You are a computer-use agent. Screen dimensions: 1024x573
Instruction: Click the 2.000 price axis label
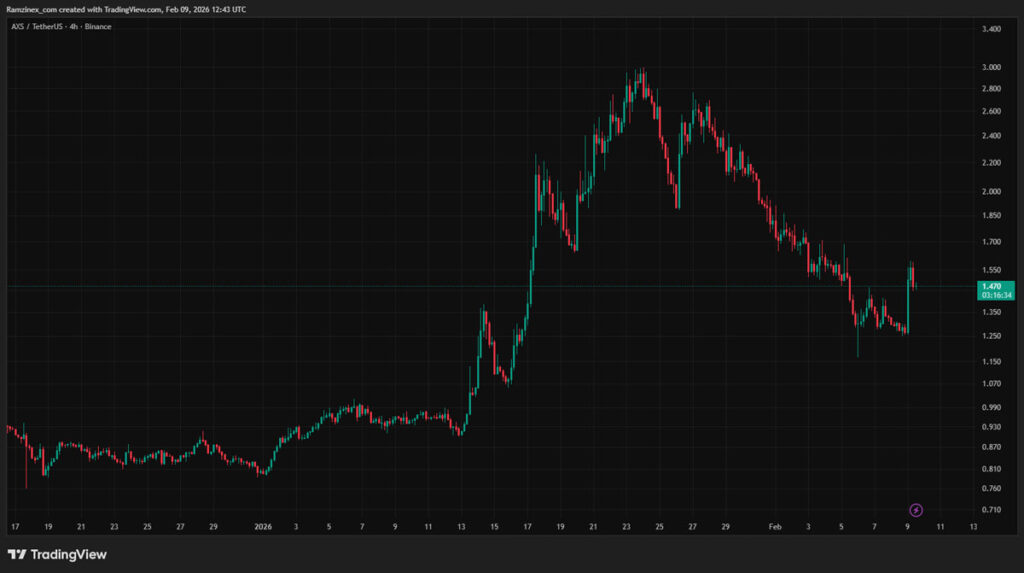[991, 192]
